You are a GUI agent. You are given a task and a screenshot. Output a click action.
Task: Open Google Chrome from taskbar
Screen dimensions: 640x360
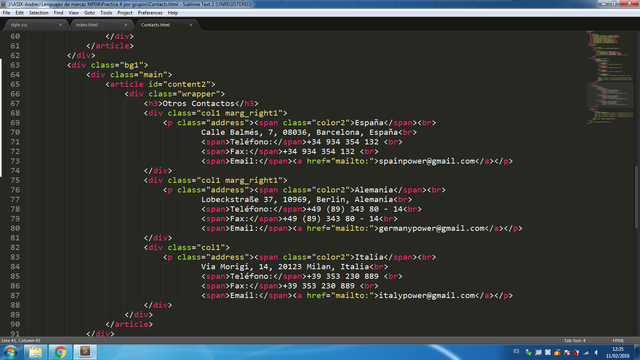60,352
